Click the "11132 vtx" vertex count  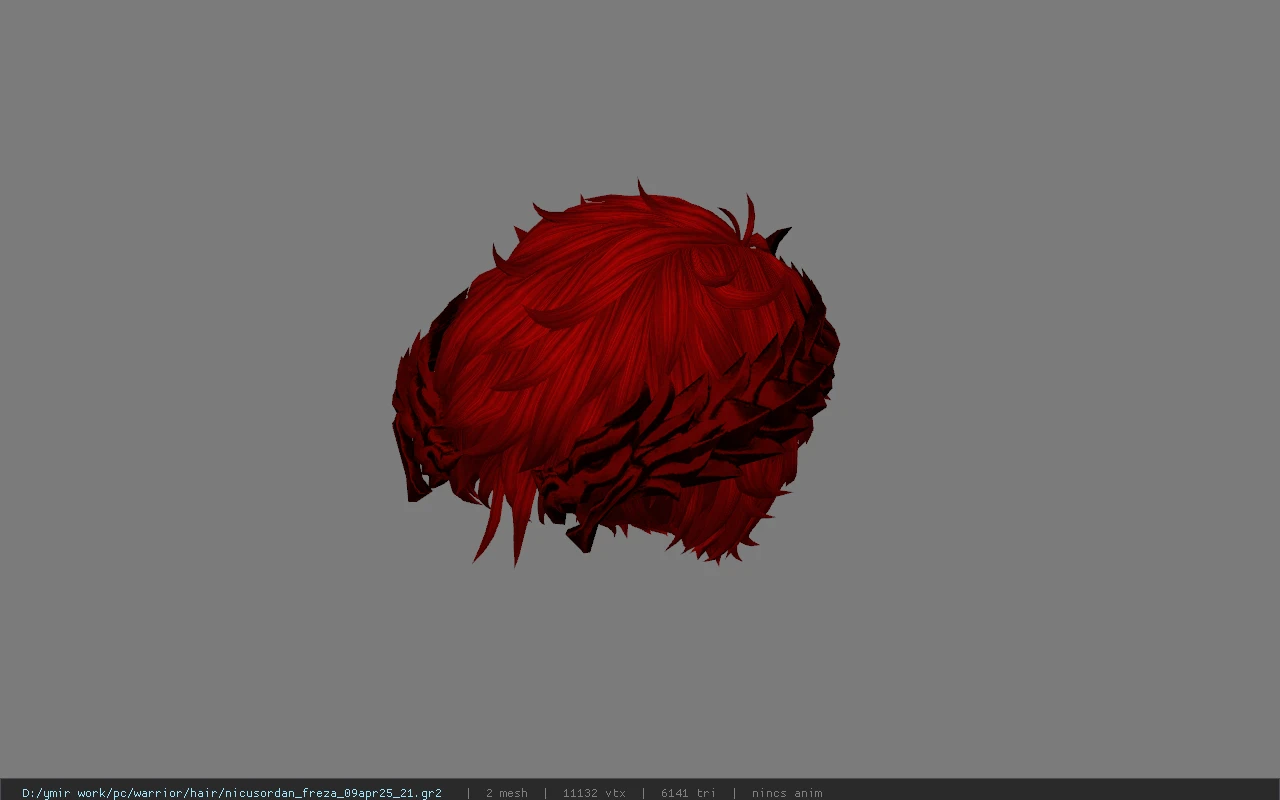(x=594, y=793)
